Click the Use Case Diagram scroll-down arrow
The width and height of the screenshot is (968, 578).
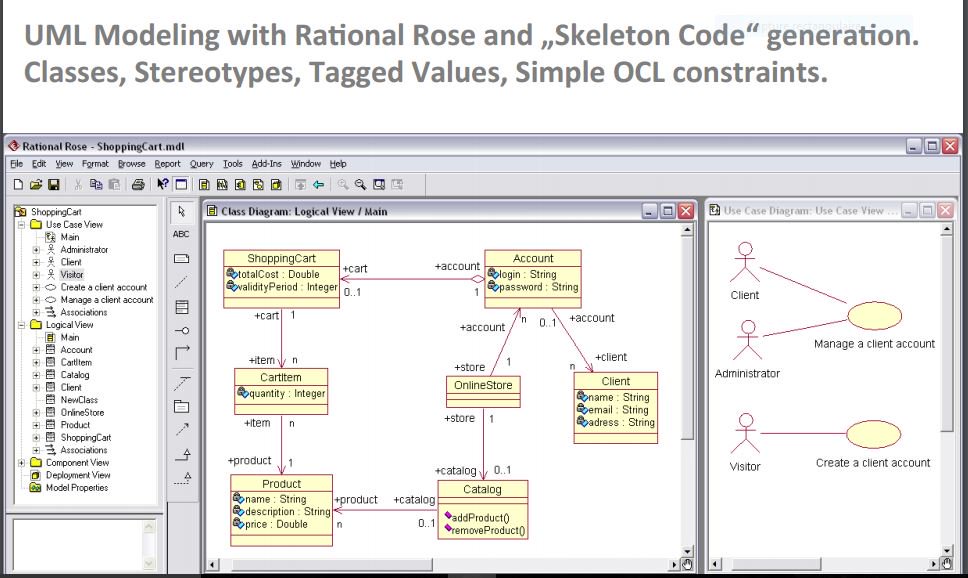947,550
